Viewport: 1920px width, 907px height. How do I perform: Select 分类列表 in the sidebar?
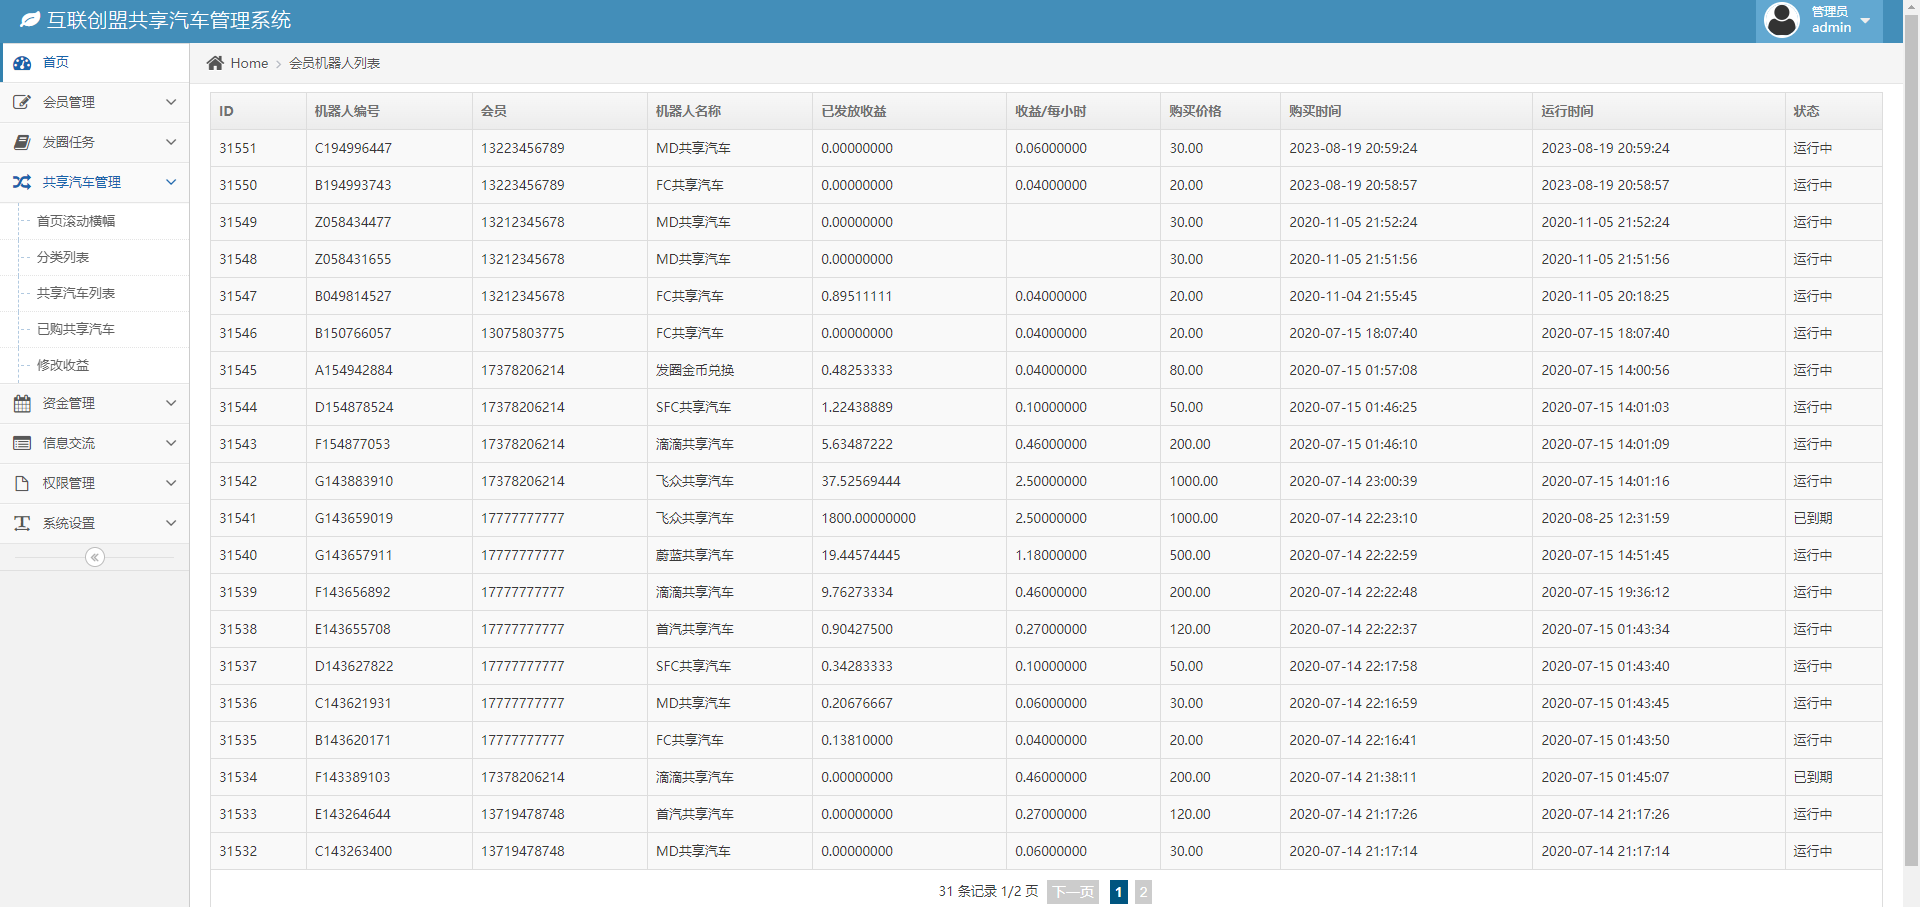(63, 257)
